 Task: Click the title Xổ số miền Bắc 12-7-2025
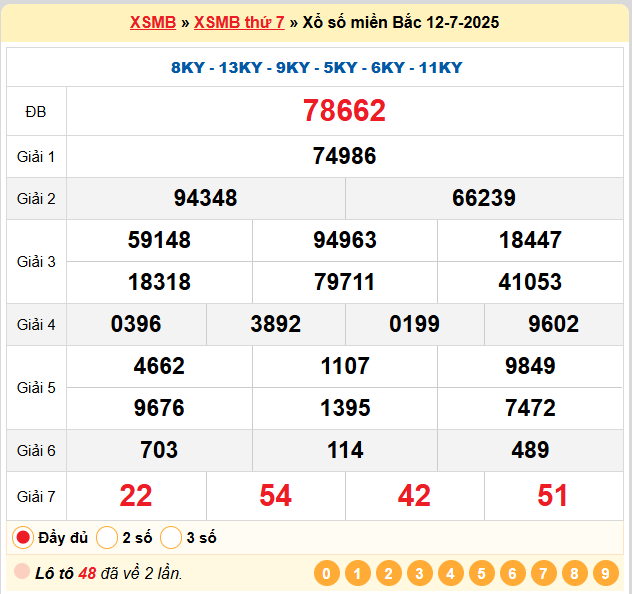tap(401, 23)
